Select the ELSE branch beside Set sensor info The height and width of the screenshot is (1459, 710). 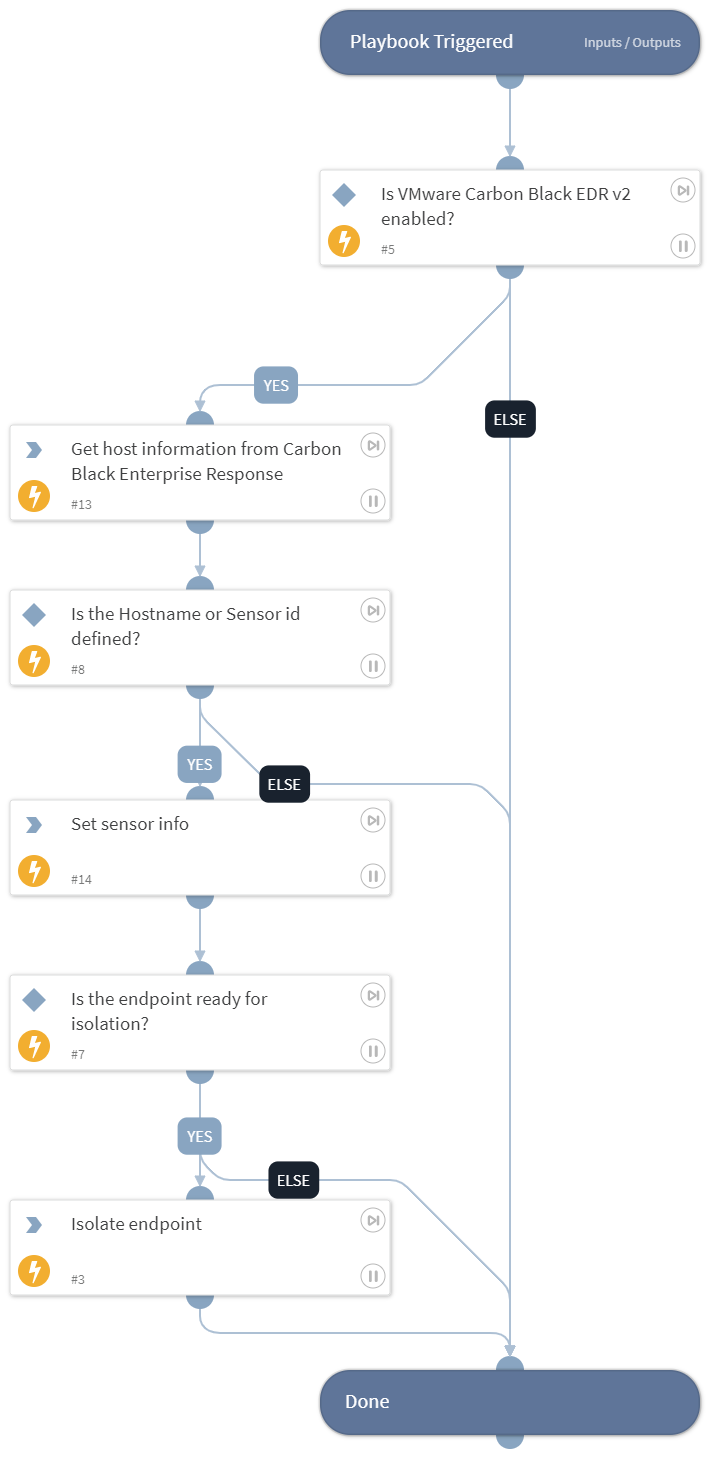click(x=284, y=784)
